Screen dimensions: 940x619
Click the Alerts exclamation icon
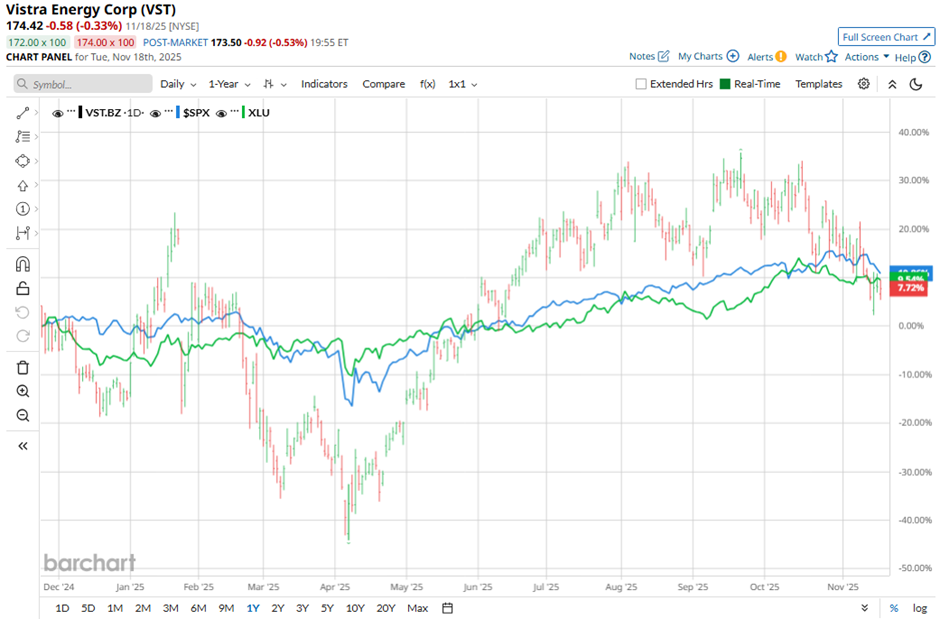pos(781,56)
